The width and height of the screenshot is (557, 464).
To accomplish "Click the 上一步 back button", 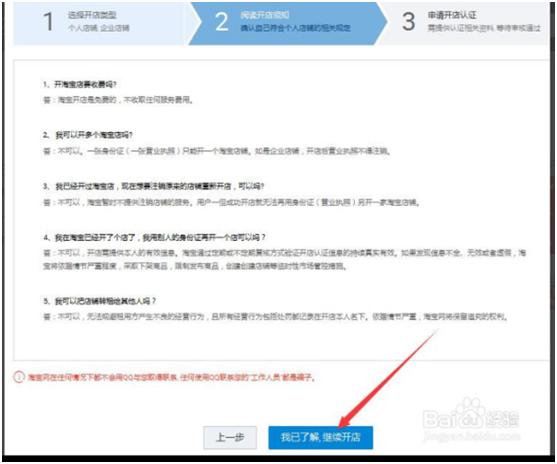I will (x=230, y=437).
